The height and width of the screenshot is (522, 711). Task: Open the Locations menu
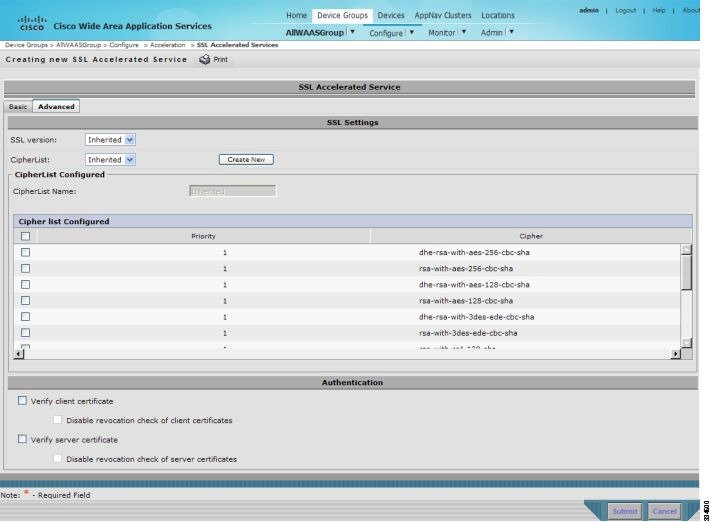coord(498,15)
